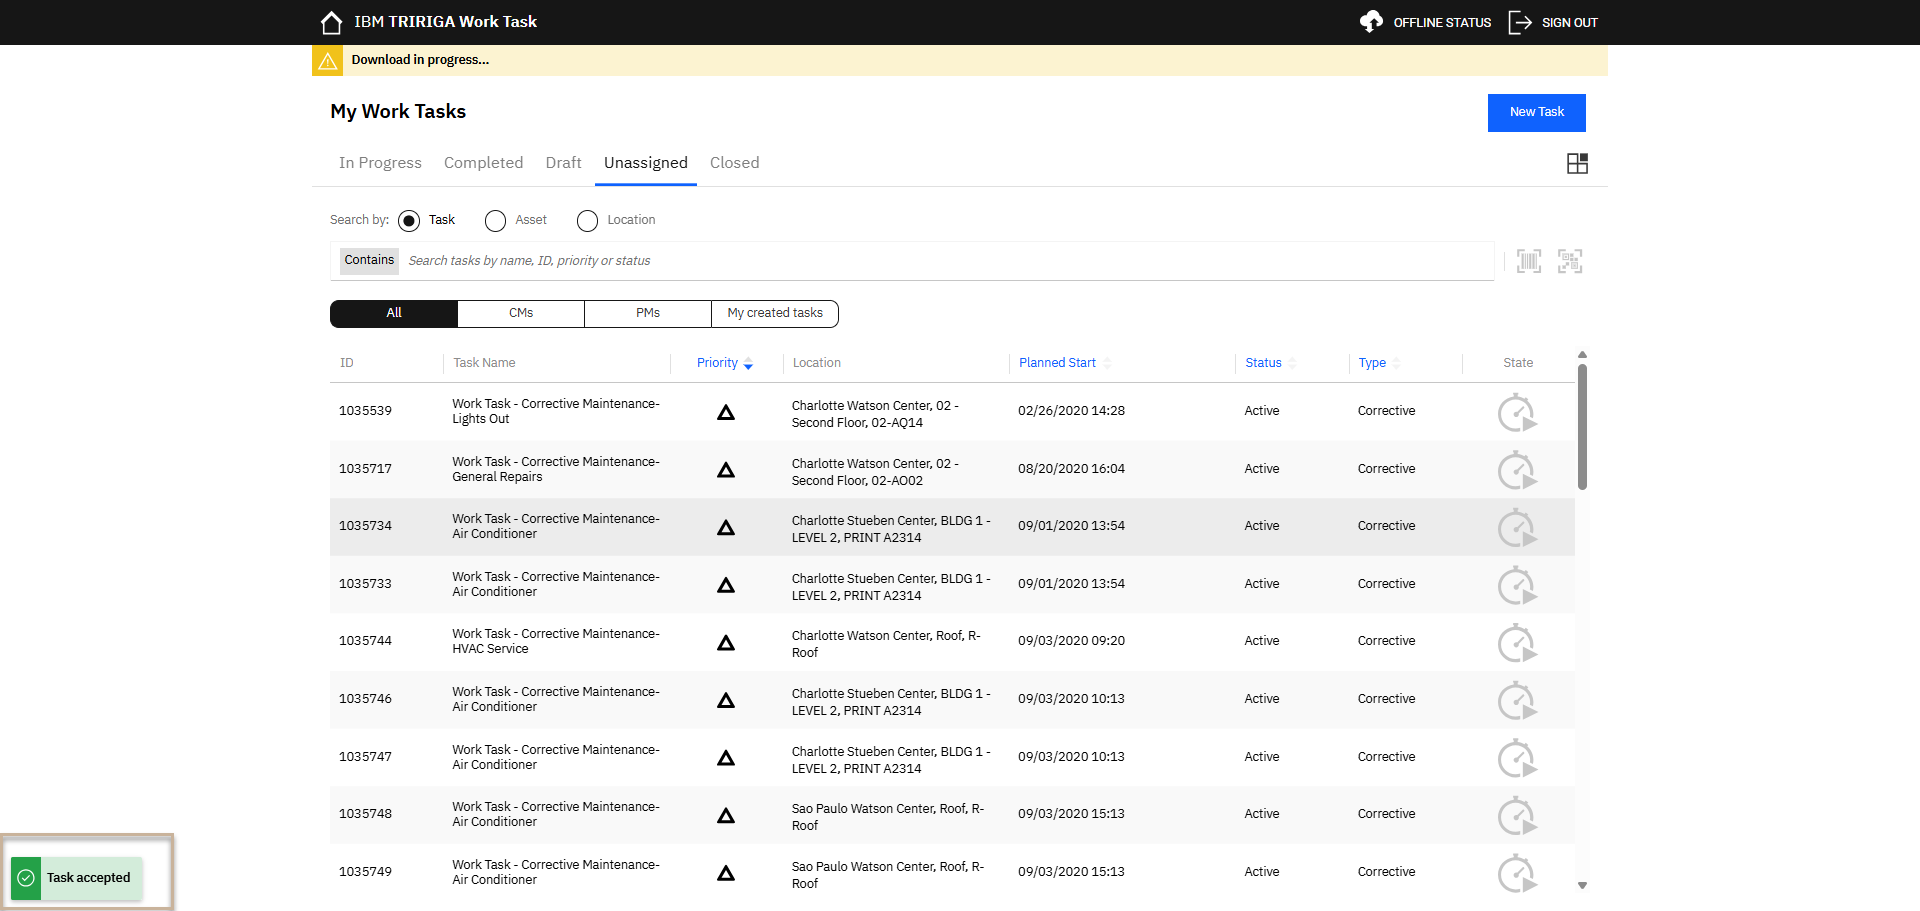Click priority triangle icon for task 1035717

(726, 470)
